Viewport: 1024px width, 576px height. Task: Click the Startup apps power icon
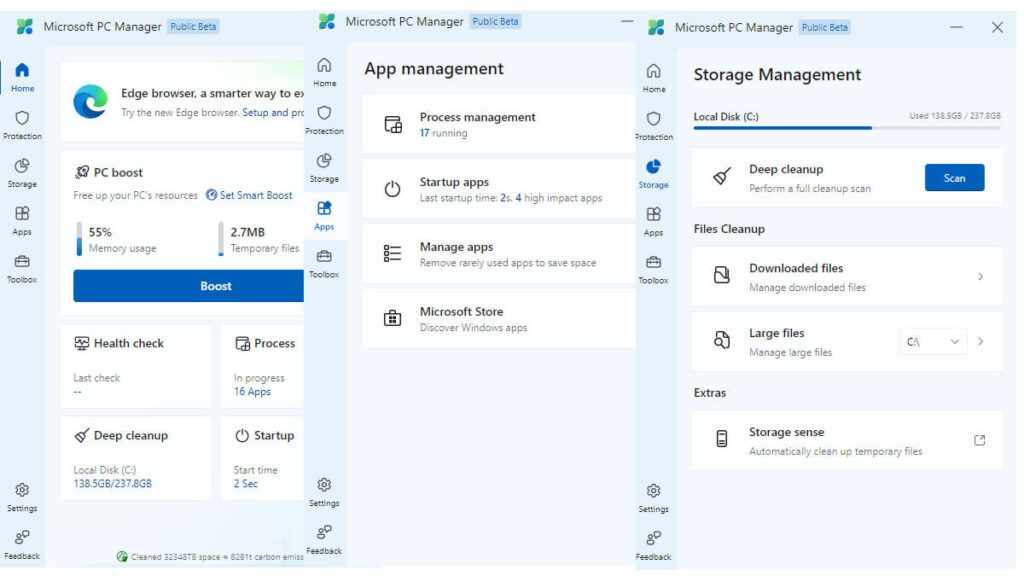click(392, 189)
